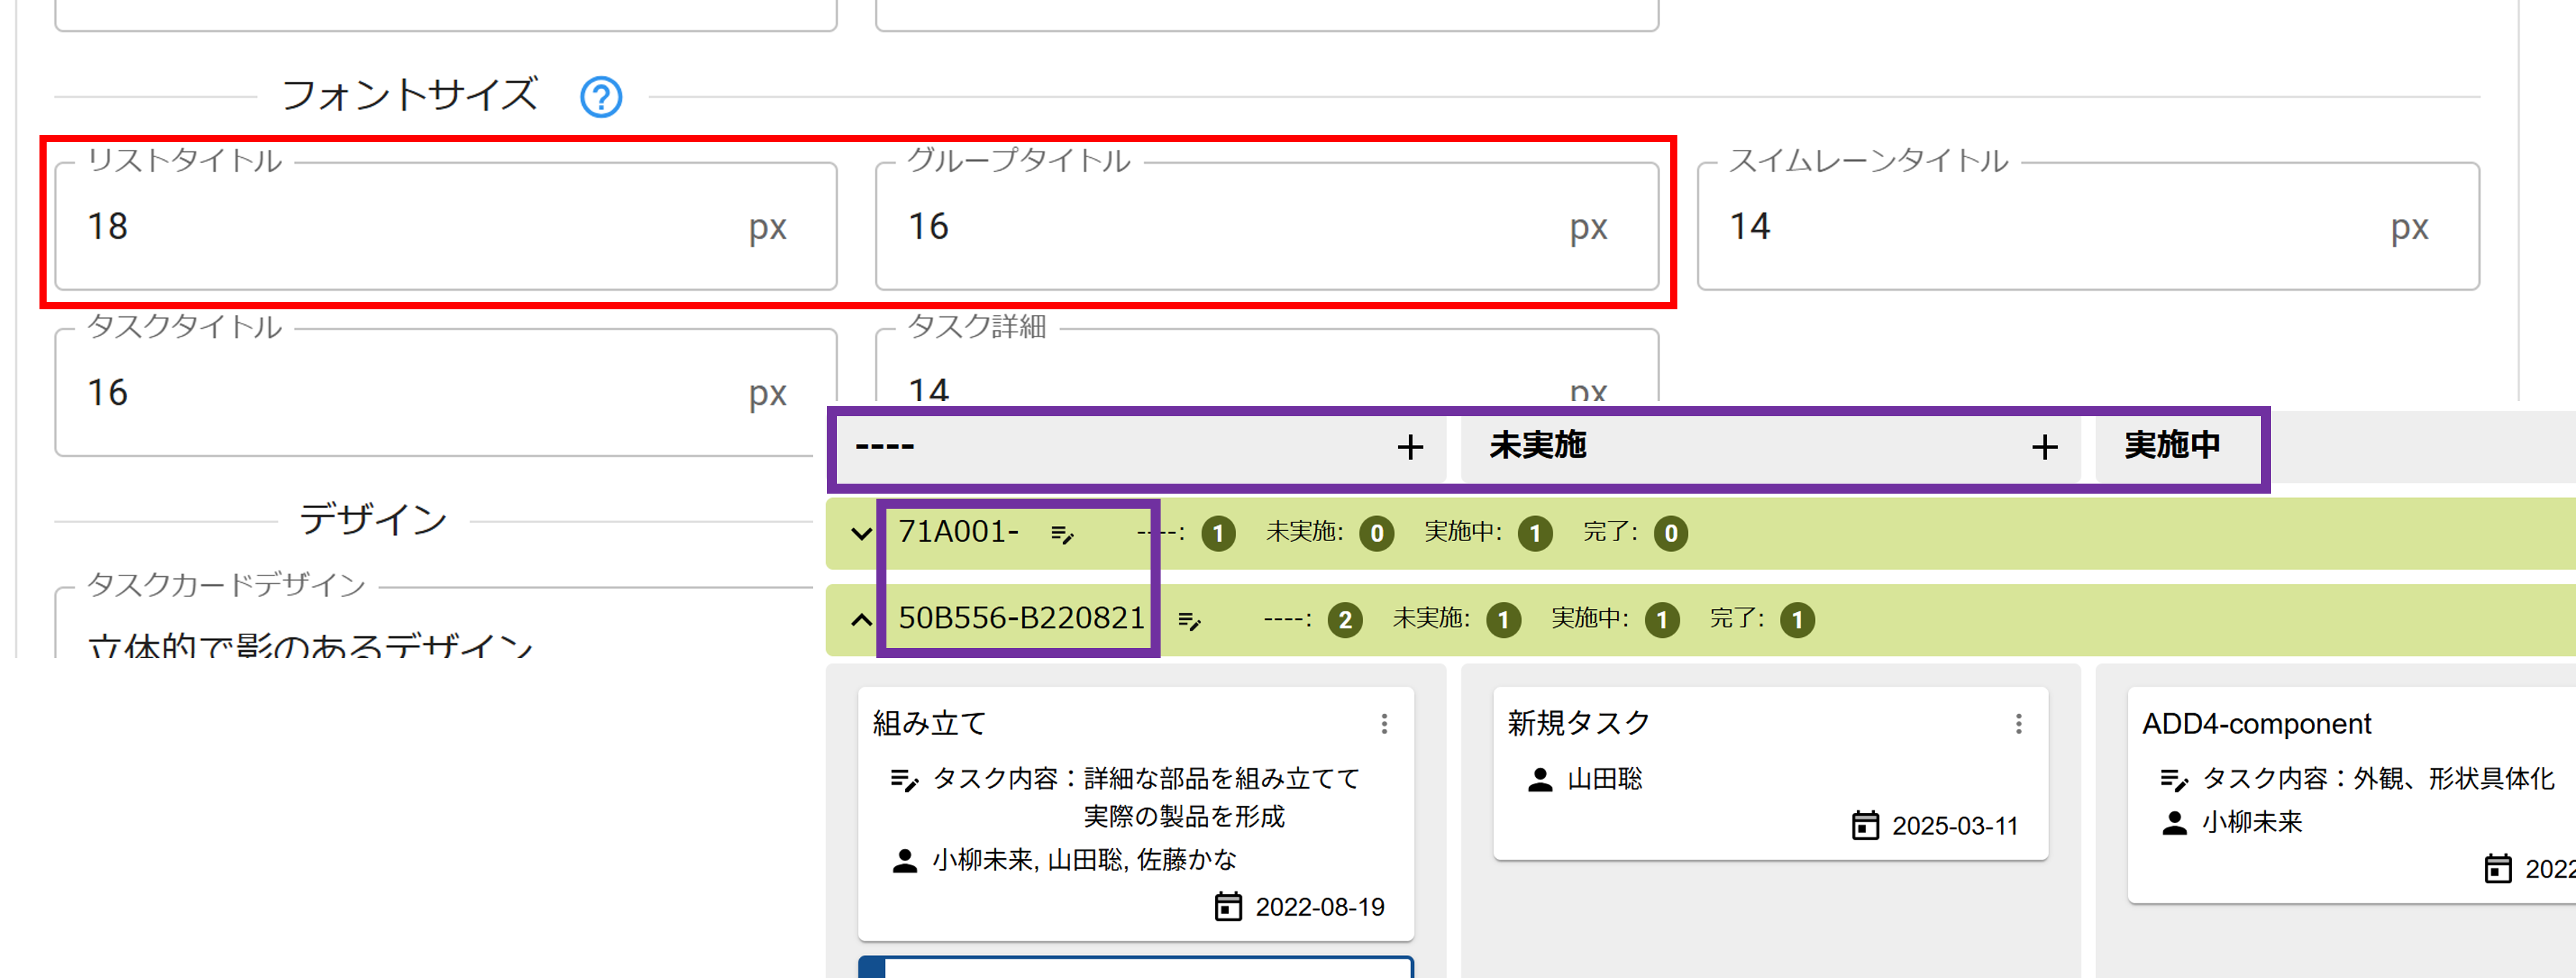Click the person icon next to 山田聡
The image size is (2576, 978).
(1540, 779)
